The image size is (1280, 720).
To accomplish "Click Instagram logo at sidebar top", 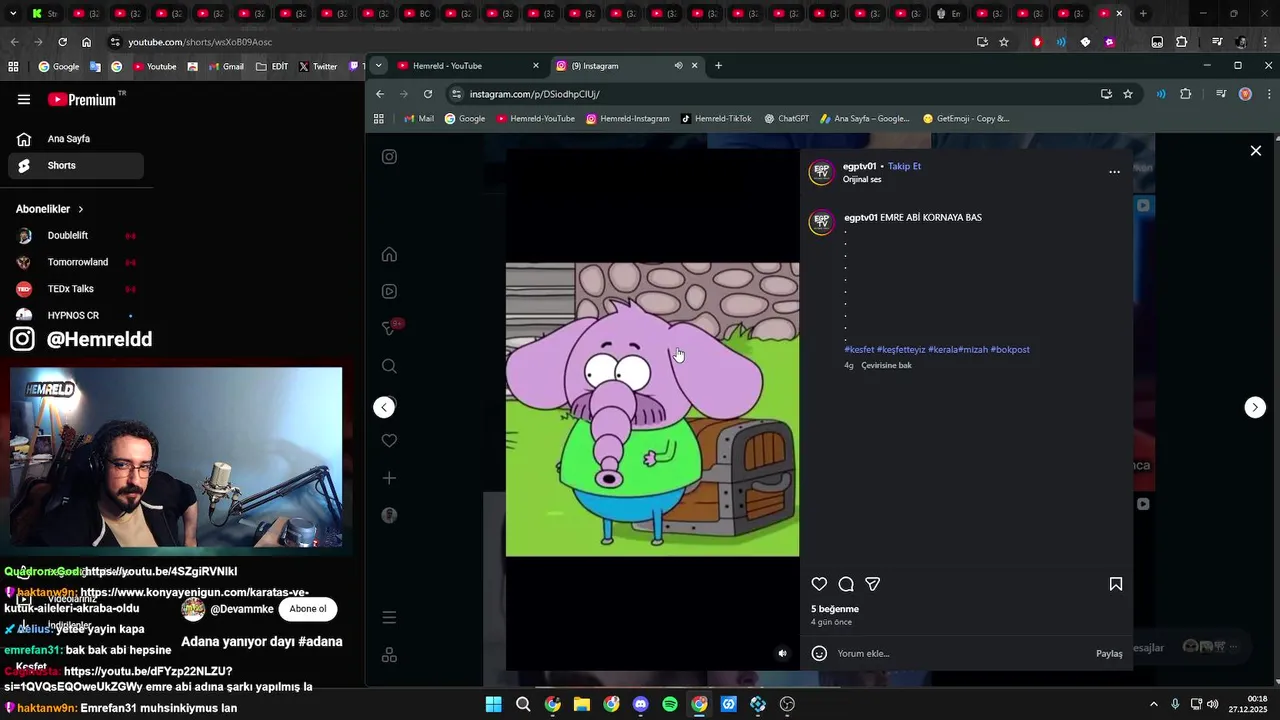I will click(389, 157).
